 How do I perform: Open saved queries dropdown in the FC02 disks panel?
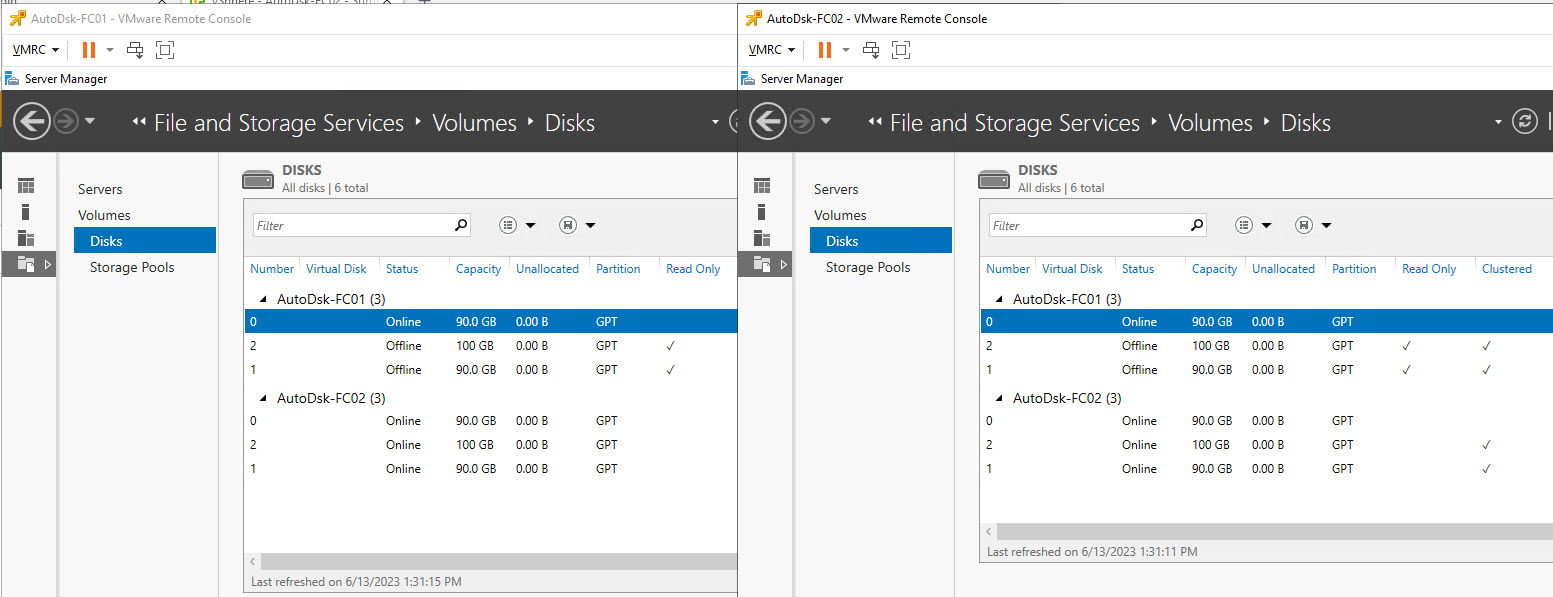(1313, 225)
